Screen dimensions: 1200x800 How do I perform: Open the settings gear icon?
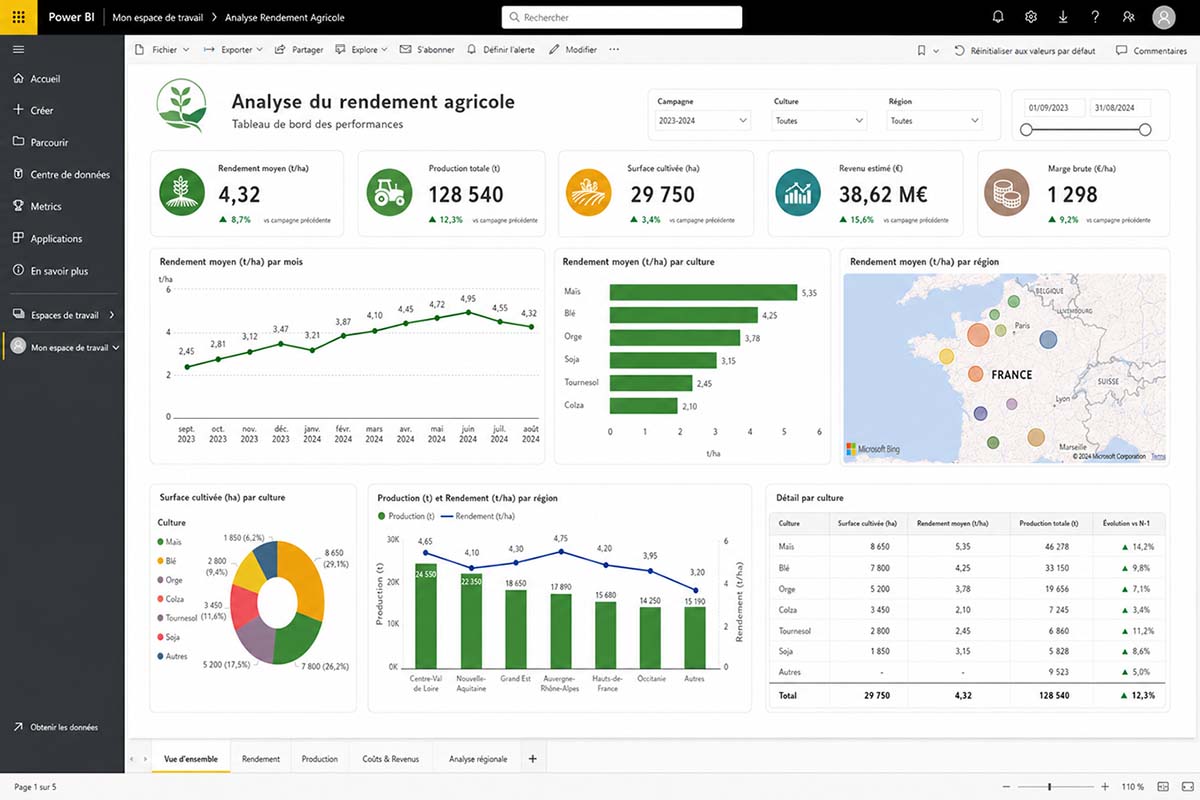point(1031,17)
